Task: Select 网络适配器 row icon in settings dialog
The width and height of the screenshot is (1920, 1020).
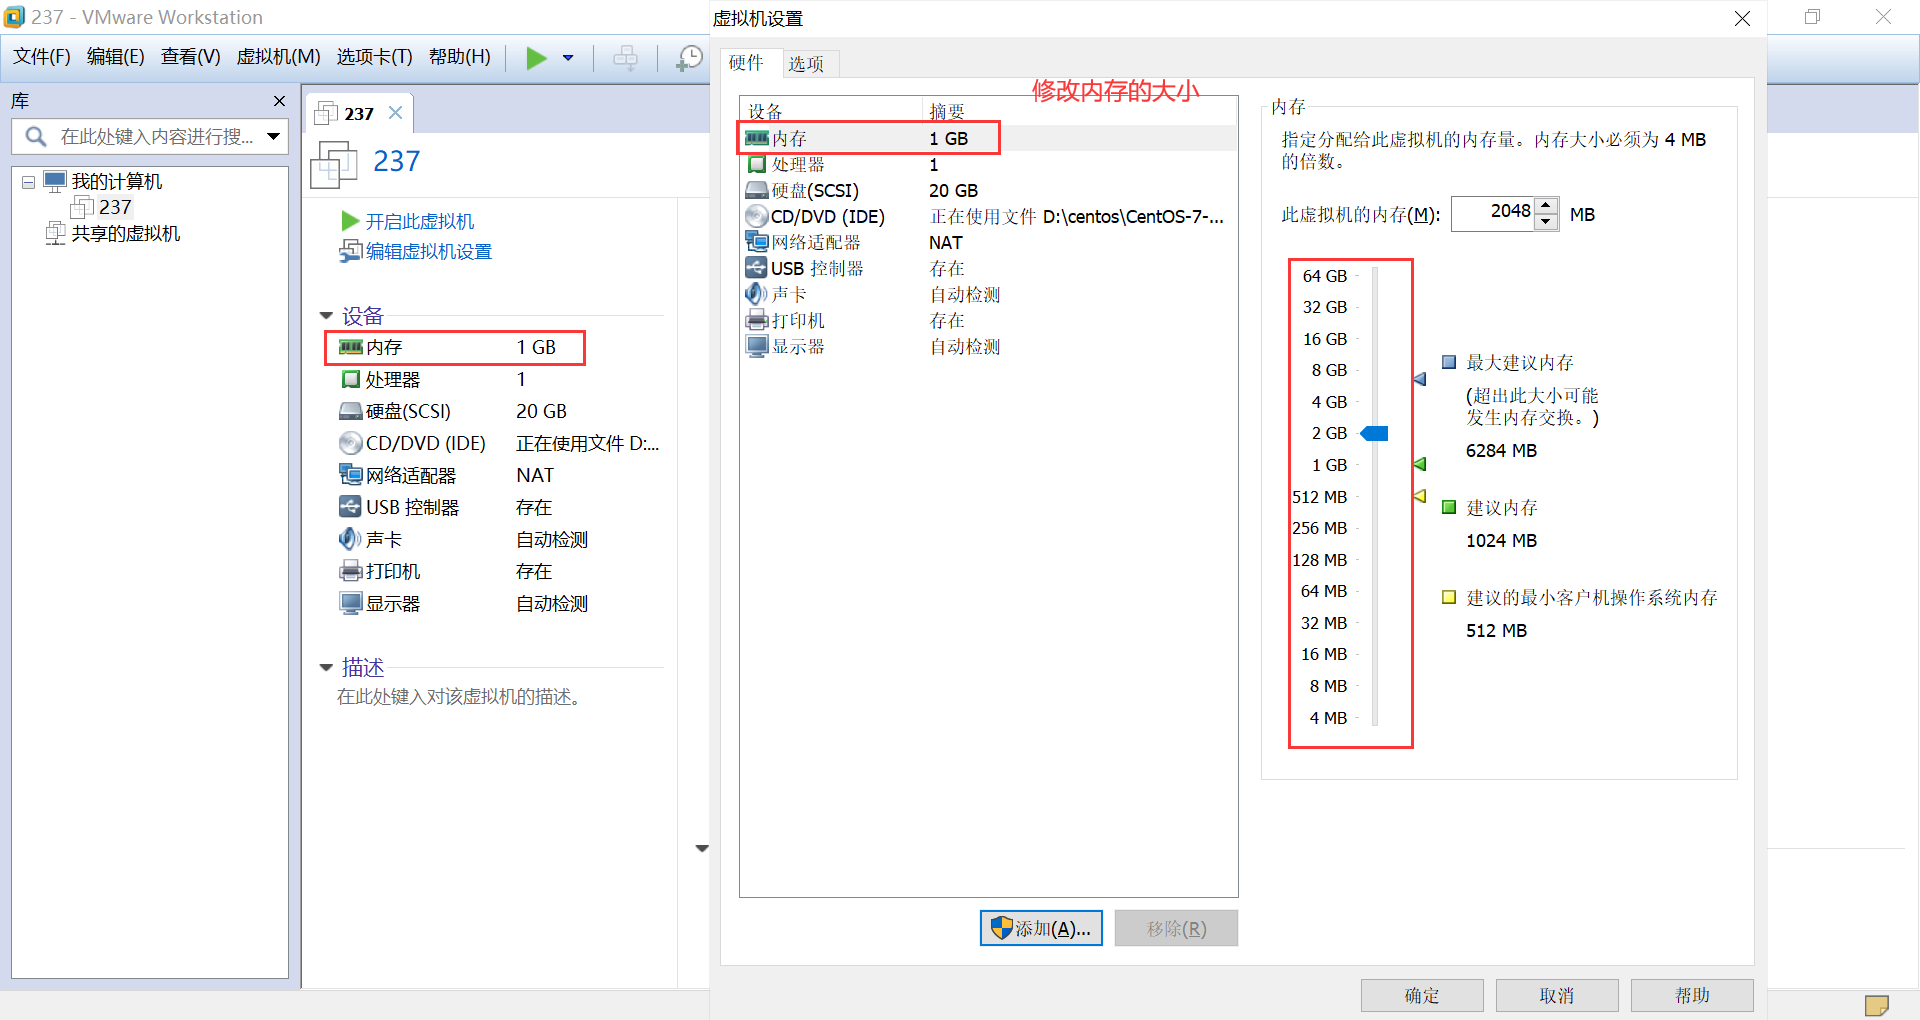Action: pos(757,242)
